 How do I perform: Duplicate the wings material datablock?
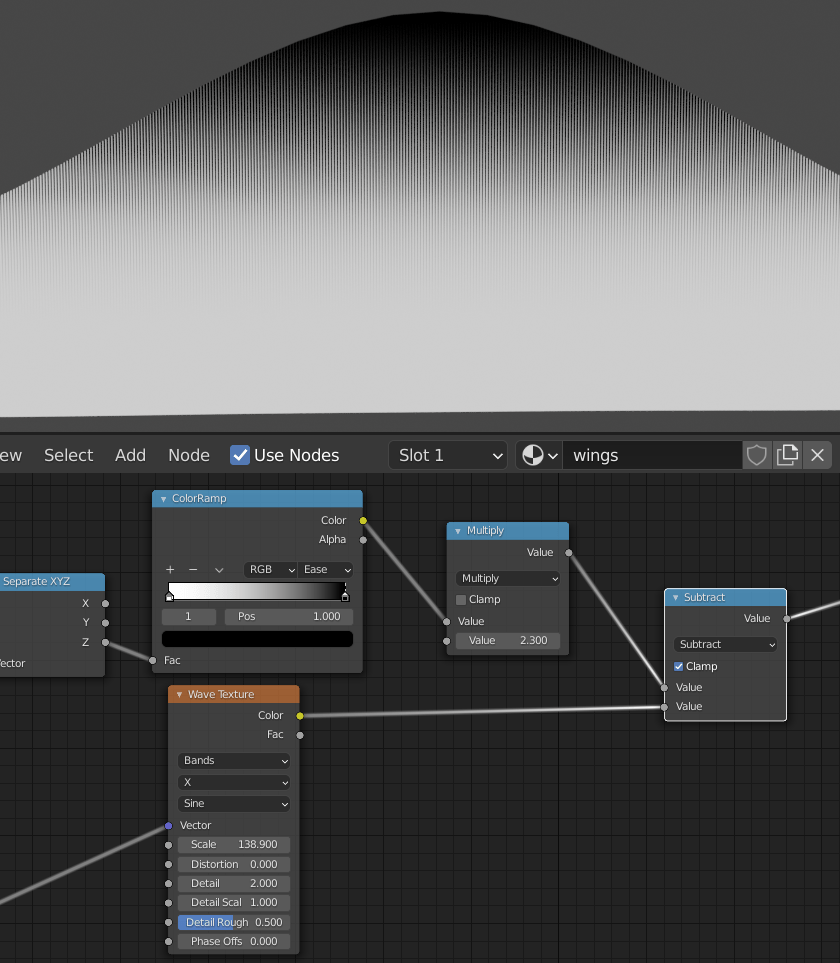787,455
